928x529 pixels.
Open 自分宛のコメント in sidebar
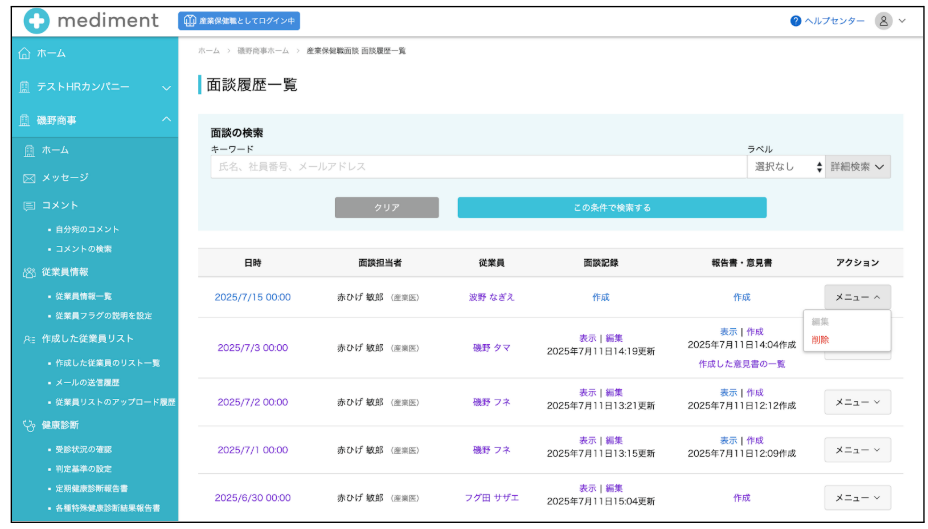[87, 230]
